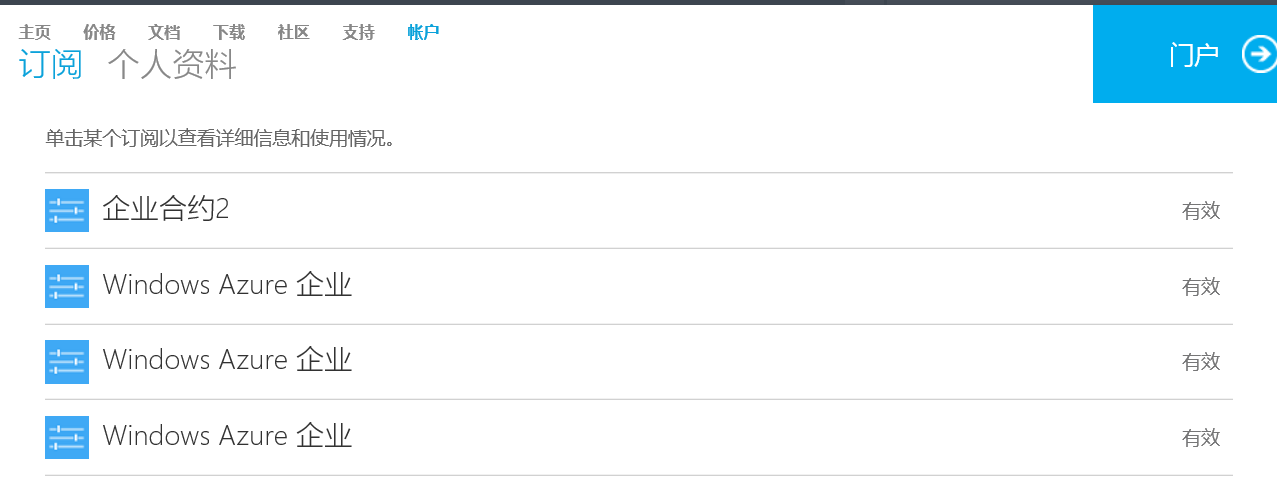The height and width of the screenshot is (480, 1277).
Task: Visit the 社区 navigation link
Action: tap(294, 32)
